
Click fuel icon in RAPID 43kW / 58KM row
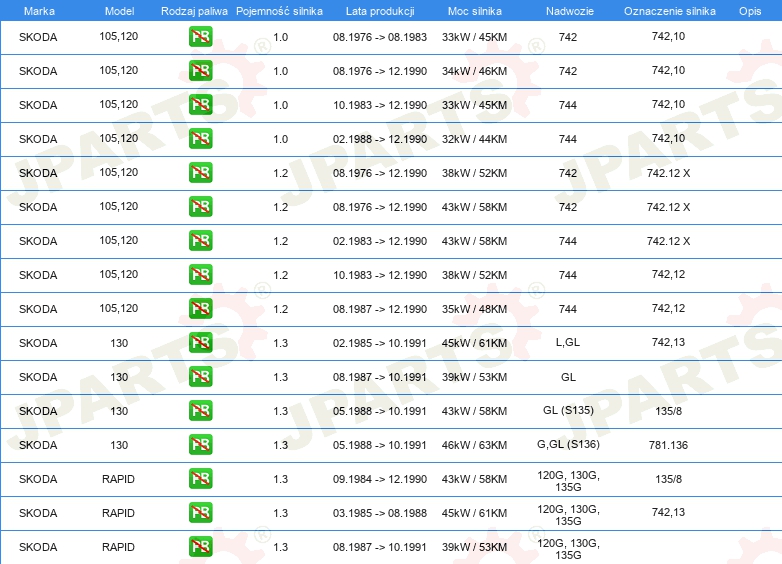(x=200, y=478)
